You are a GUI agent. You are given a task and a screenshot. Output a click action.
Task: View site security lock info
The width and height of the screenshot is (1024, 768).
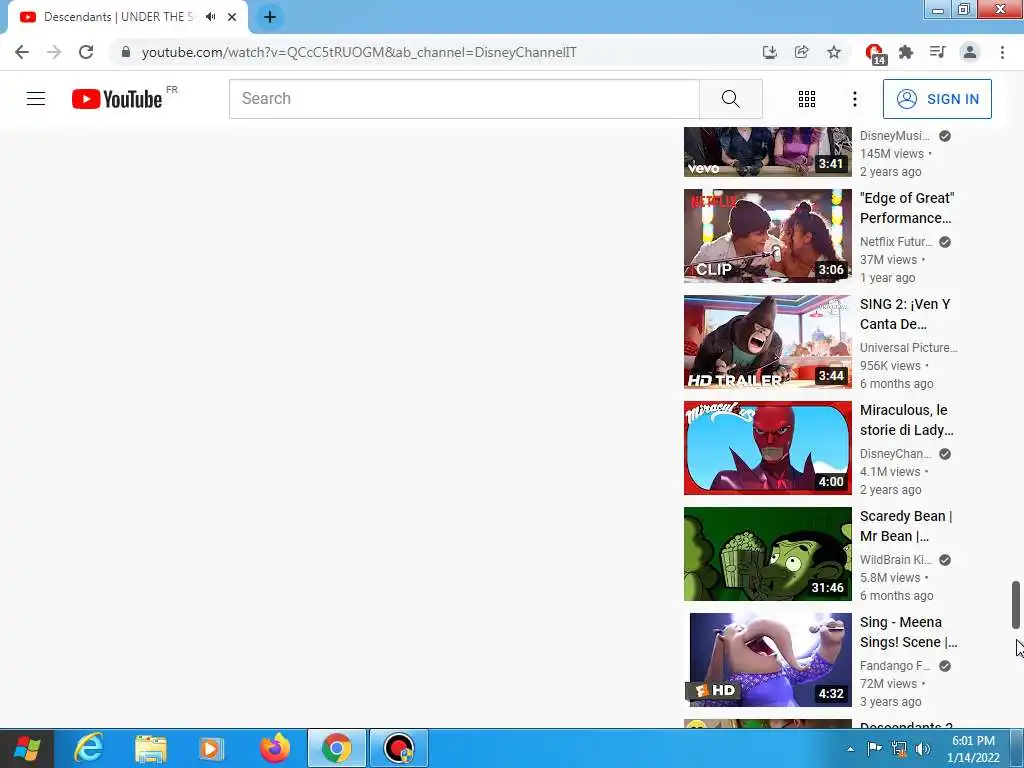tap(126, 52)
